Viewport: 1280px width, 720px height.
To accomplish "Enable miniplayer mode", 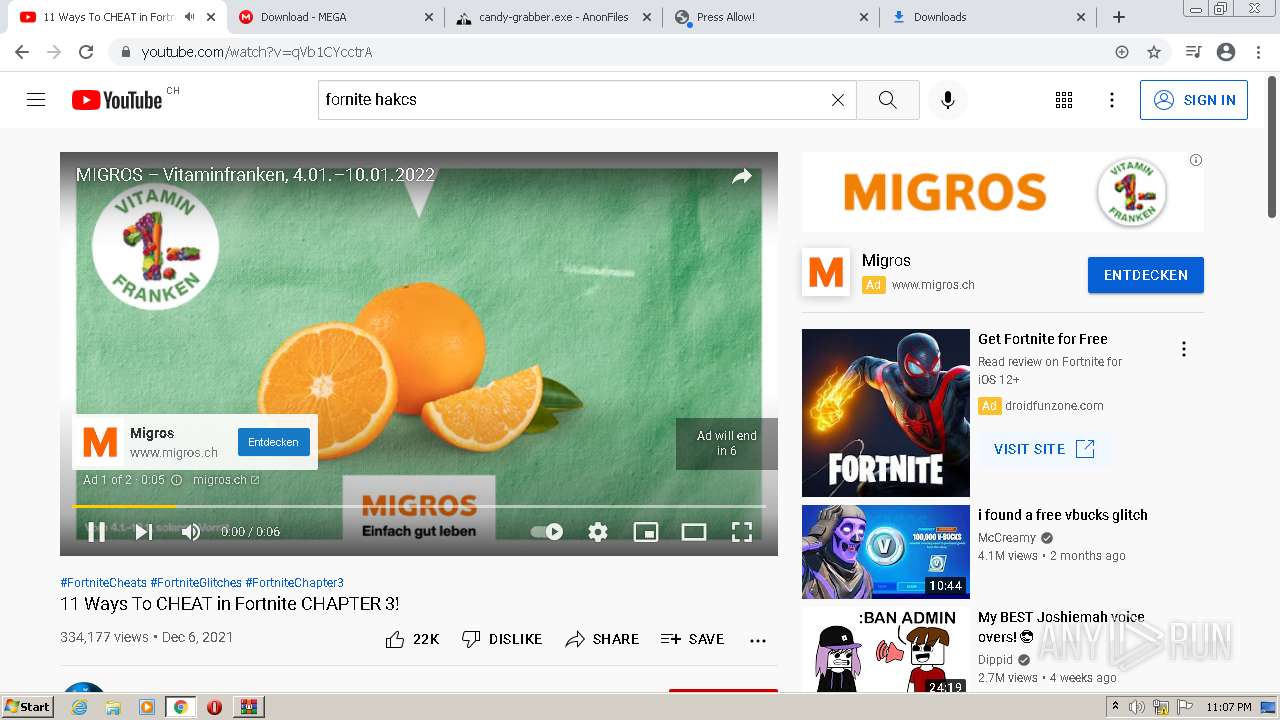I will (646, 532).
